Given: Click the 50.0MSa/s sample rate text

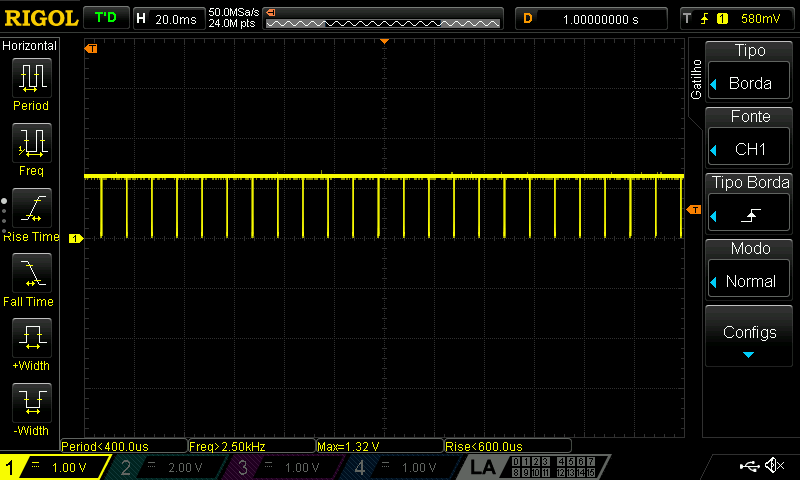Looking at the screenshot, I should (x=234, y=12).
